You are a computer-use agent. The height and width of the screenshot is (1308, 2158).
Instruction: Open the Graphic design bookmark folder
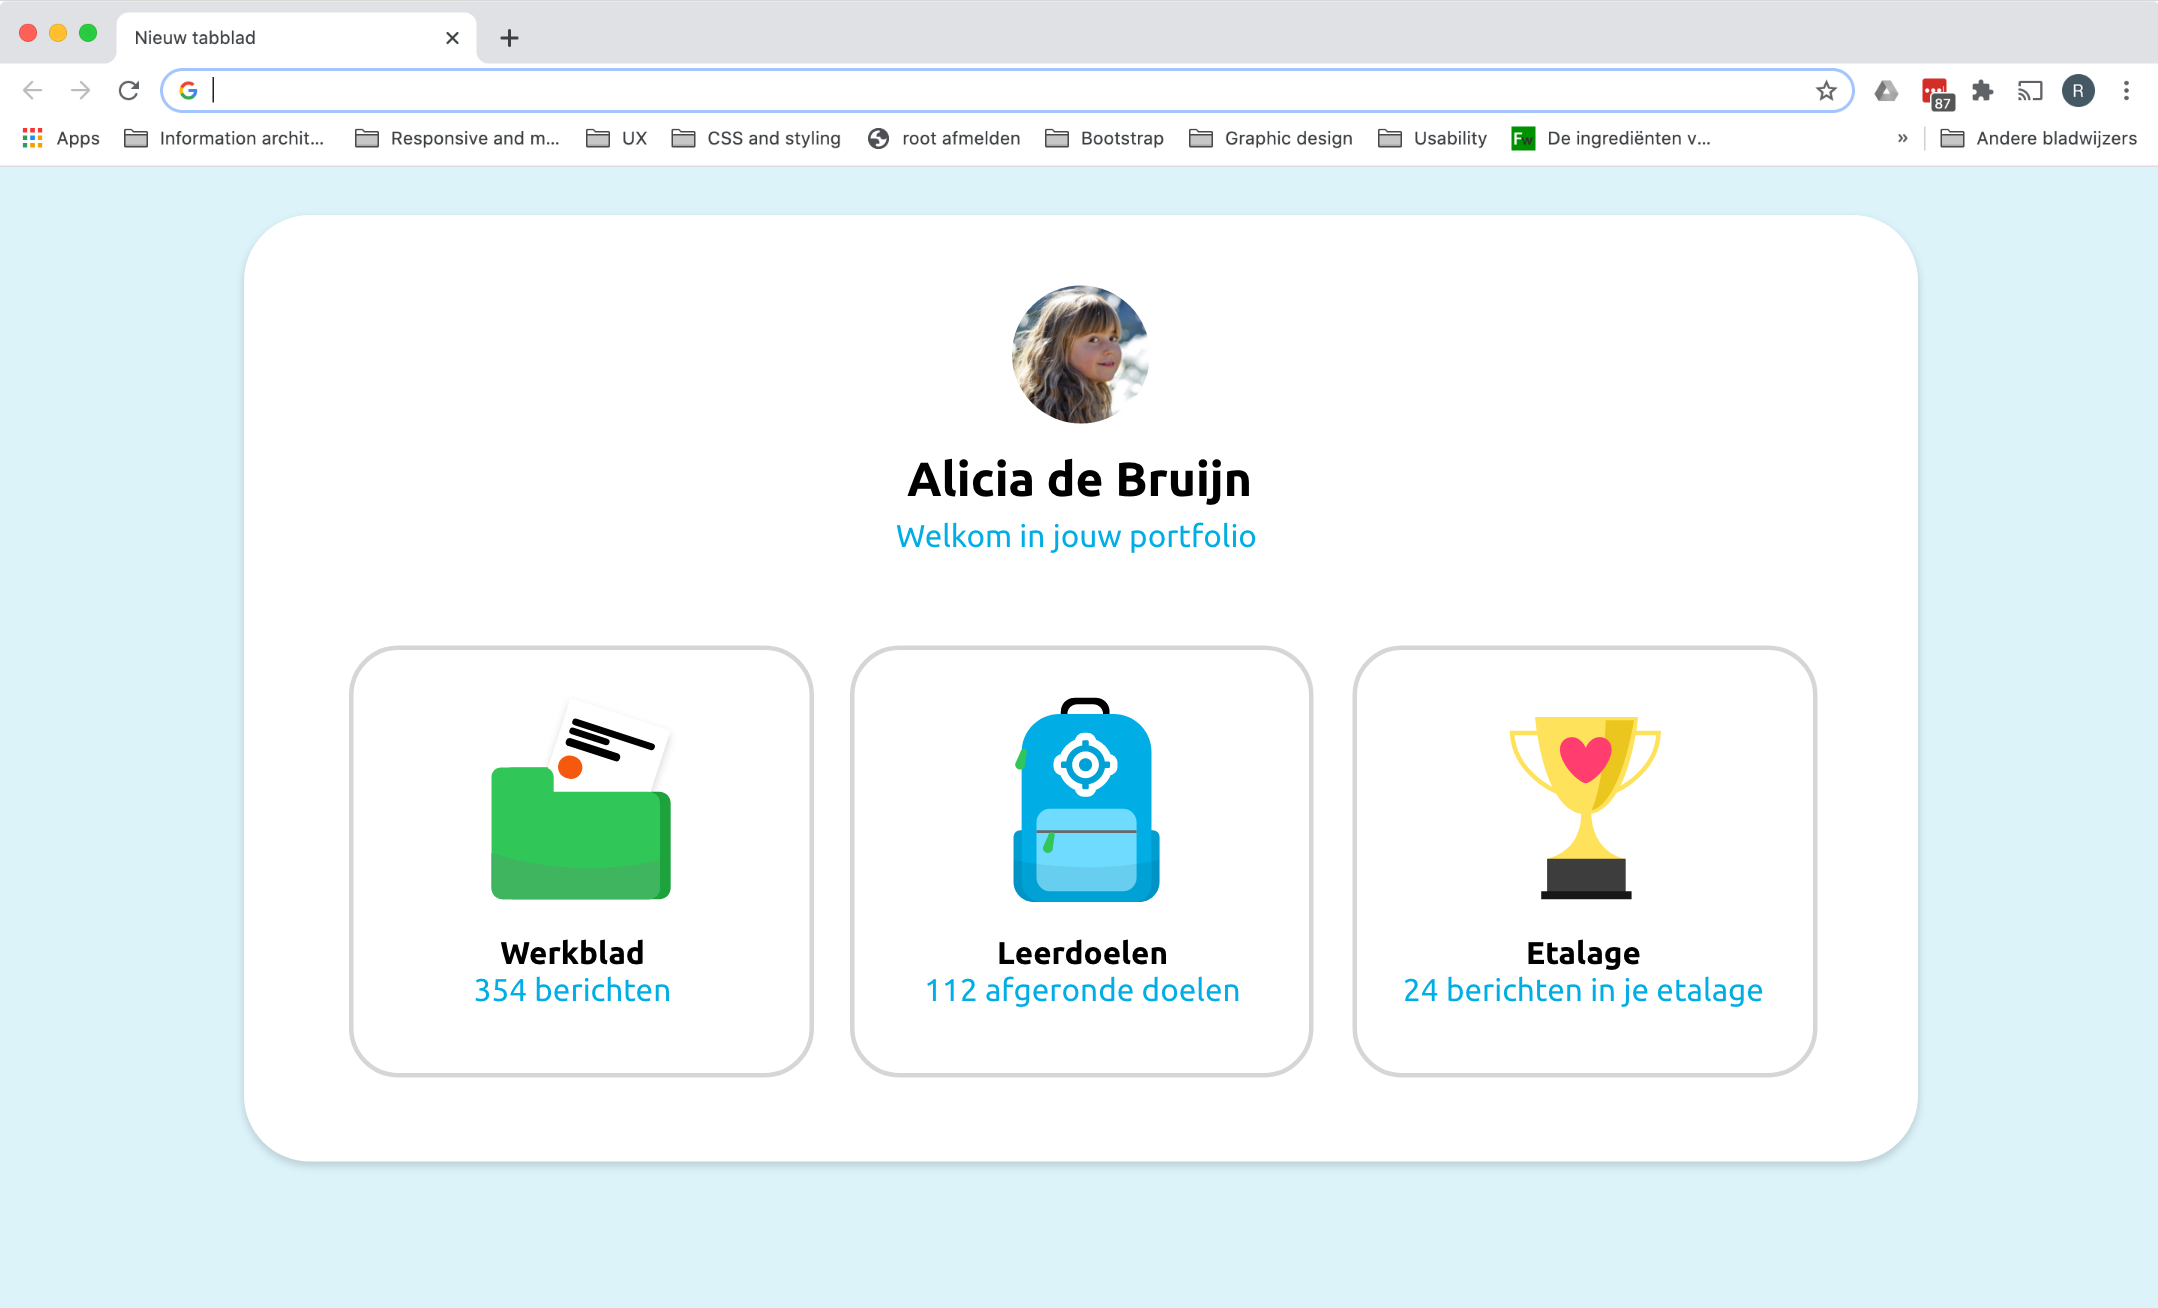pos(1270,138)
